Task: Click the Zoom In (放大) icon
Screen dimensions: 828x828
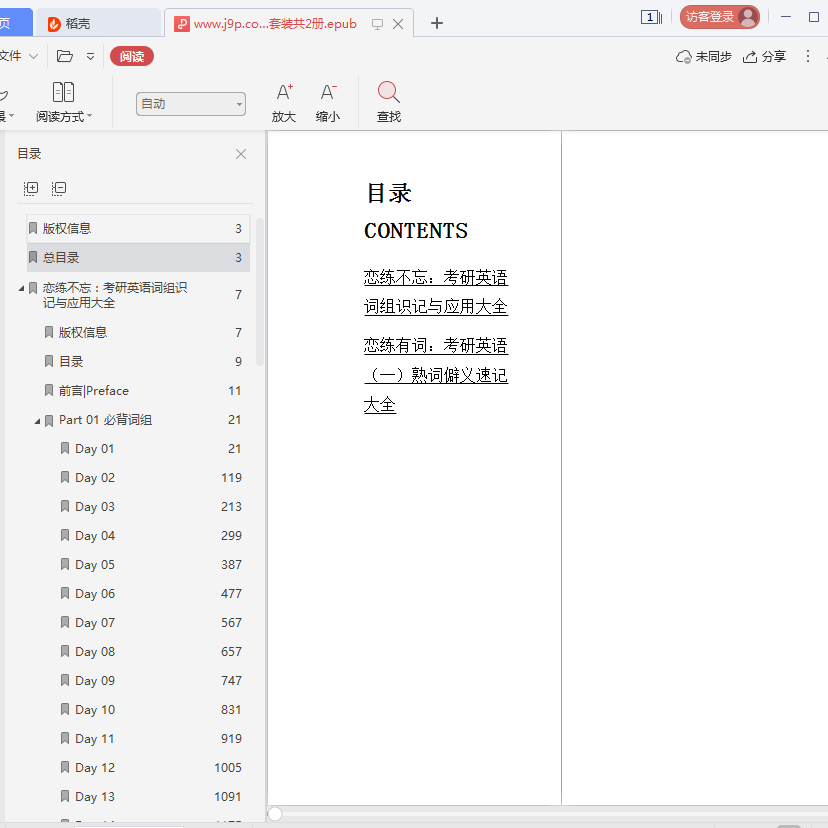Action: point(284,93)
